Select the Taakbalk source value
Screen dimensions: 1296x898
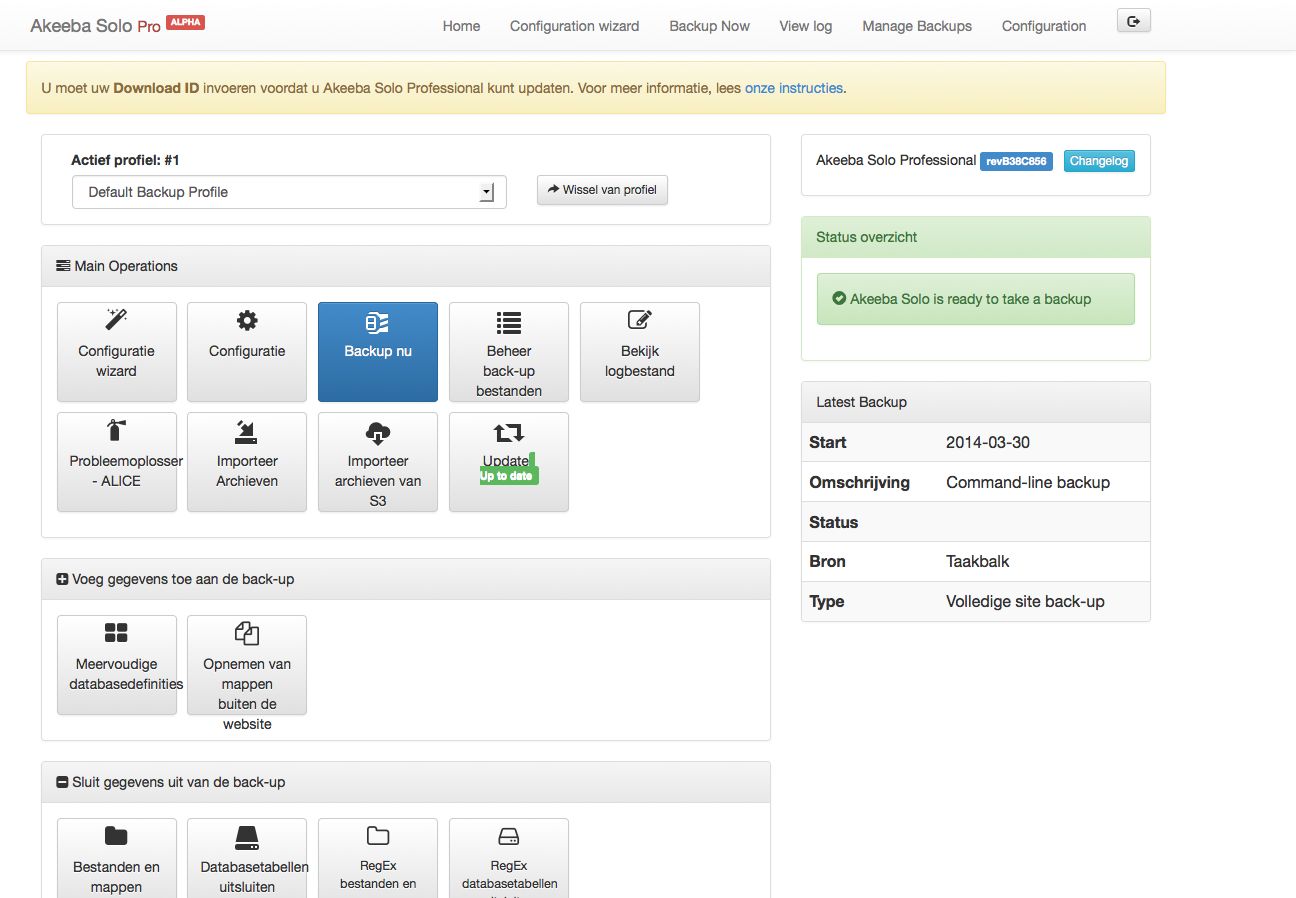click(x=978, y=561)
